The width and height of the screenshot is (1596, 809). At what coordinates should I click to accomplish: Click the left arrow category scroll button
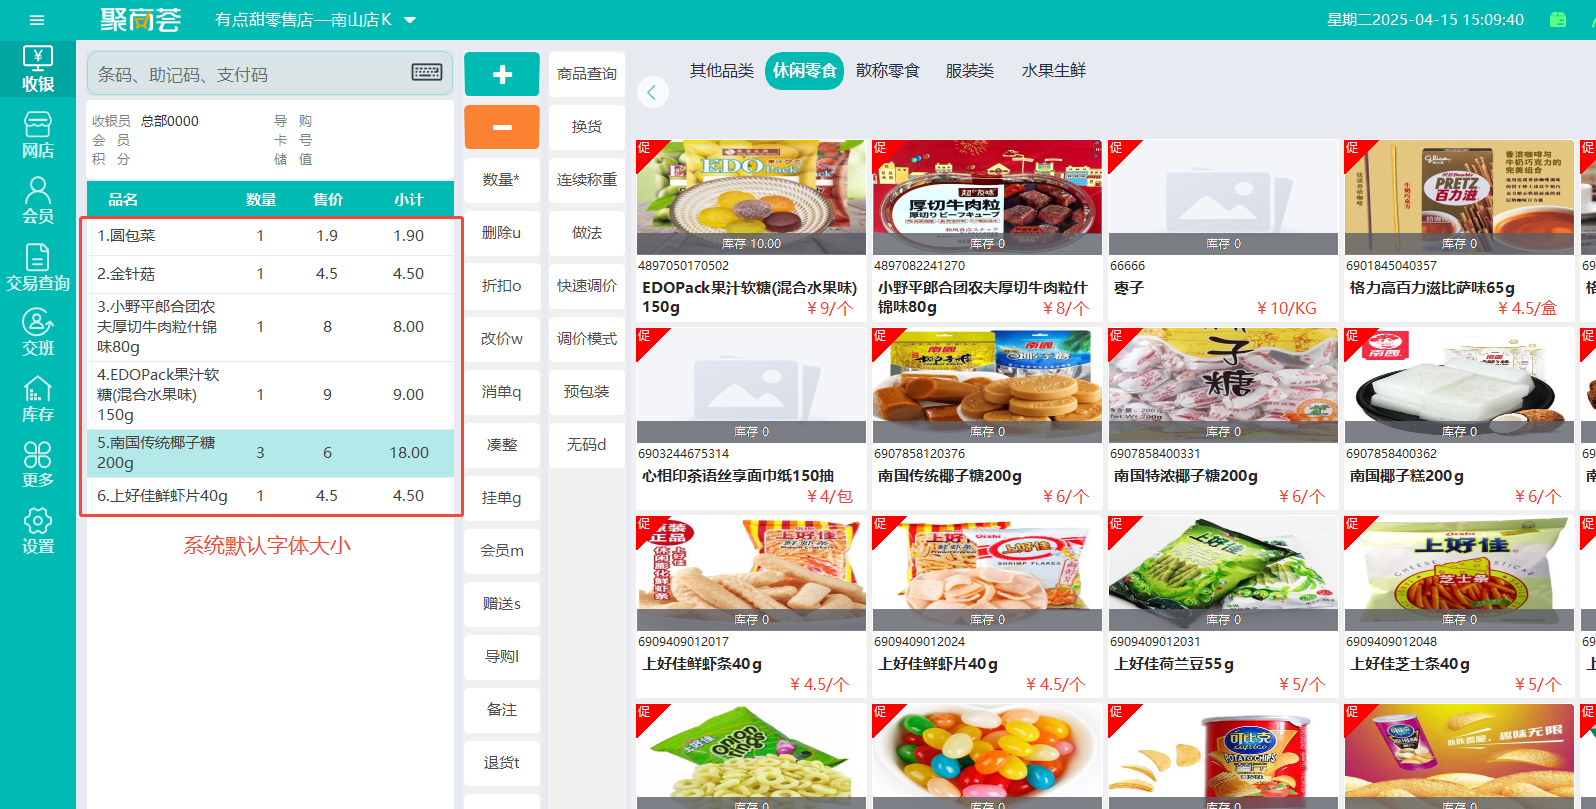coord(652,92)
